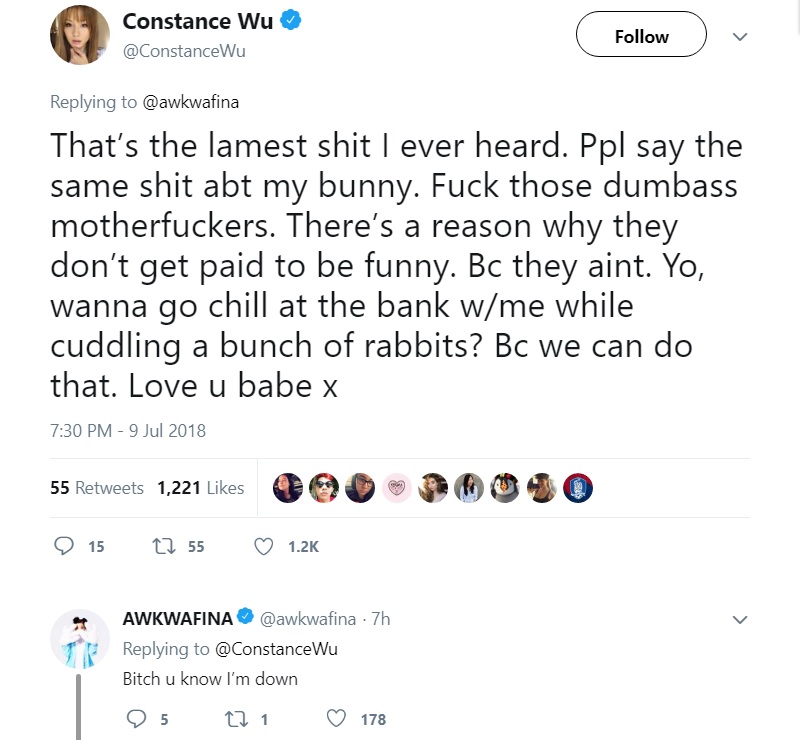Reply to Awkwafina's tweet via its reply icon
The image size is (800, 740).
(x=136, y=719)
